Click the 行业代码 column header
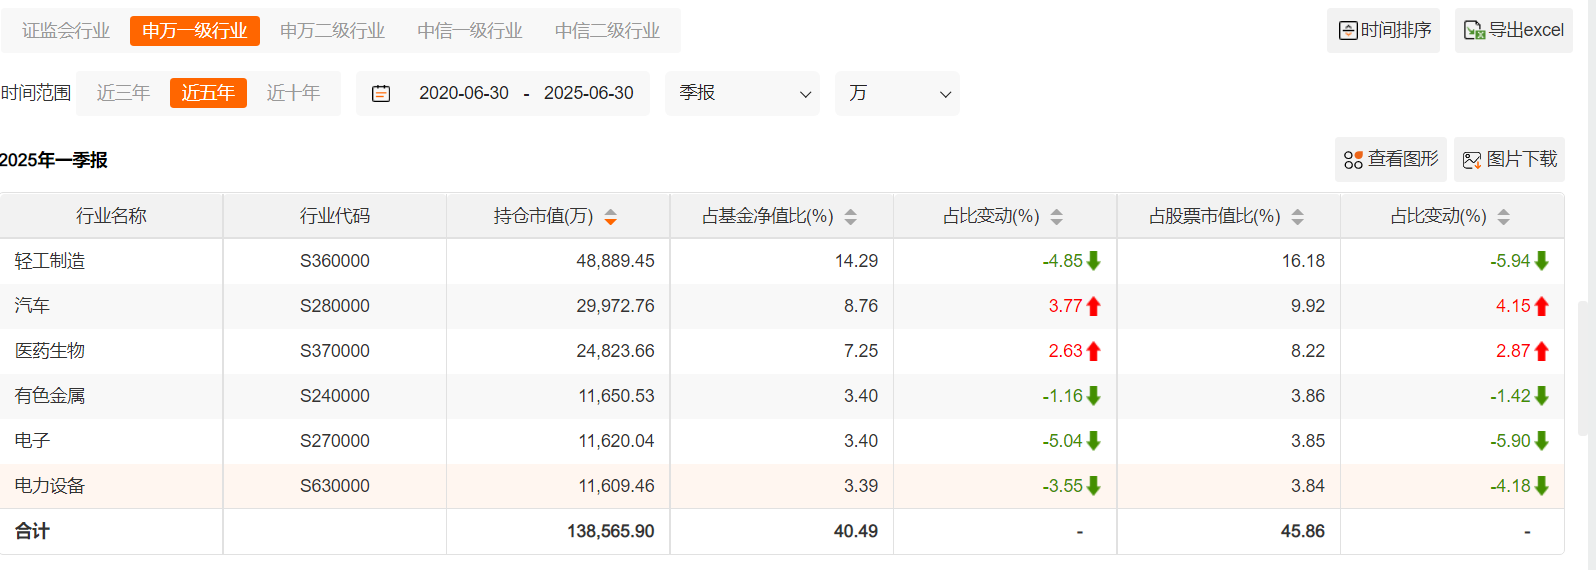Screen dimensions: 1596x570 [335, 216]
